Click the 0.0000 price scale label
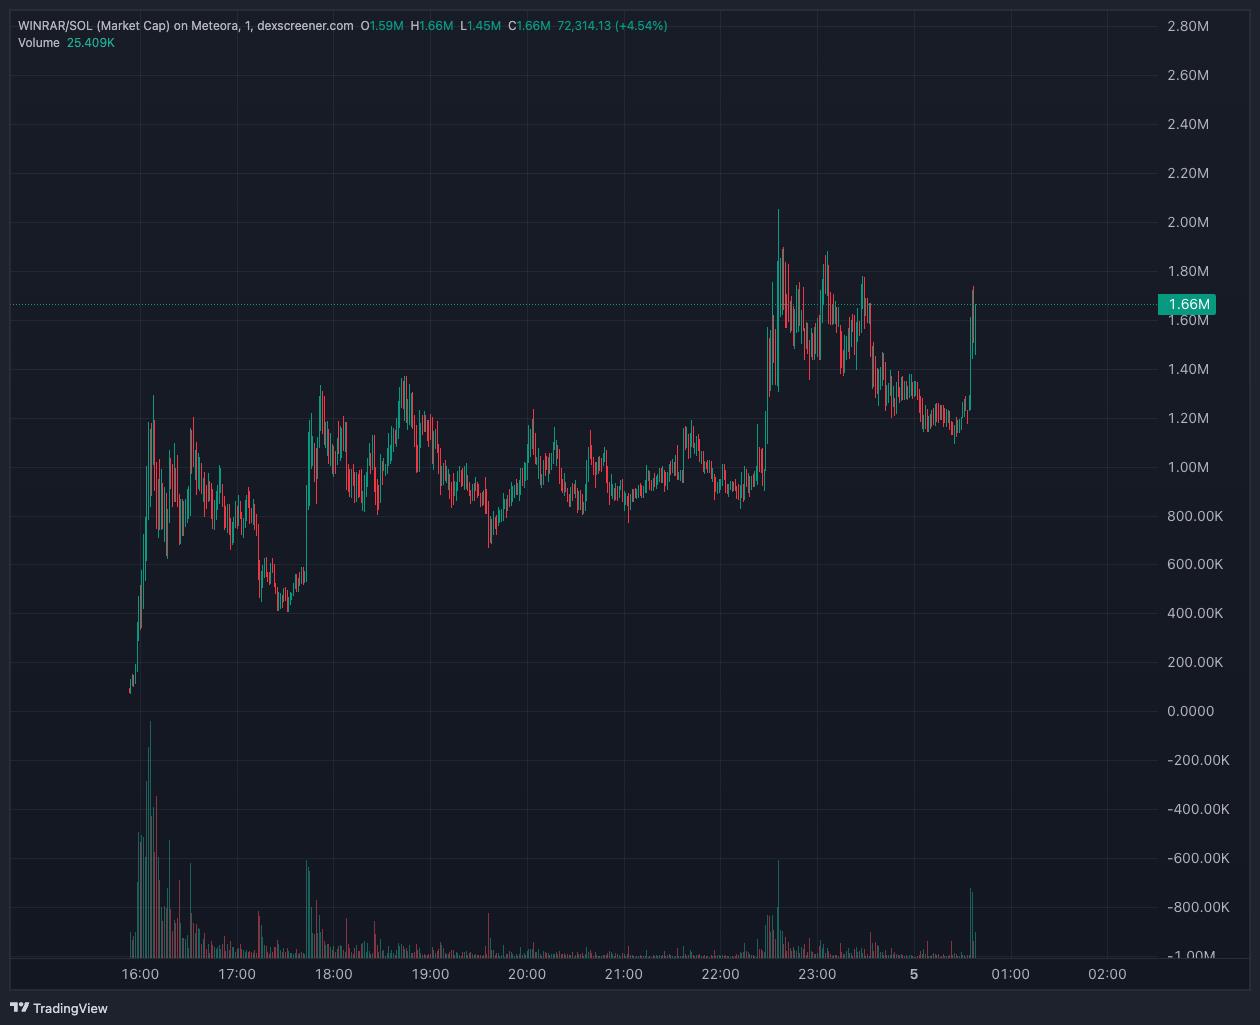1260x1025 pixels. click(x=1190, y=711)
